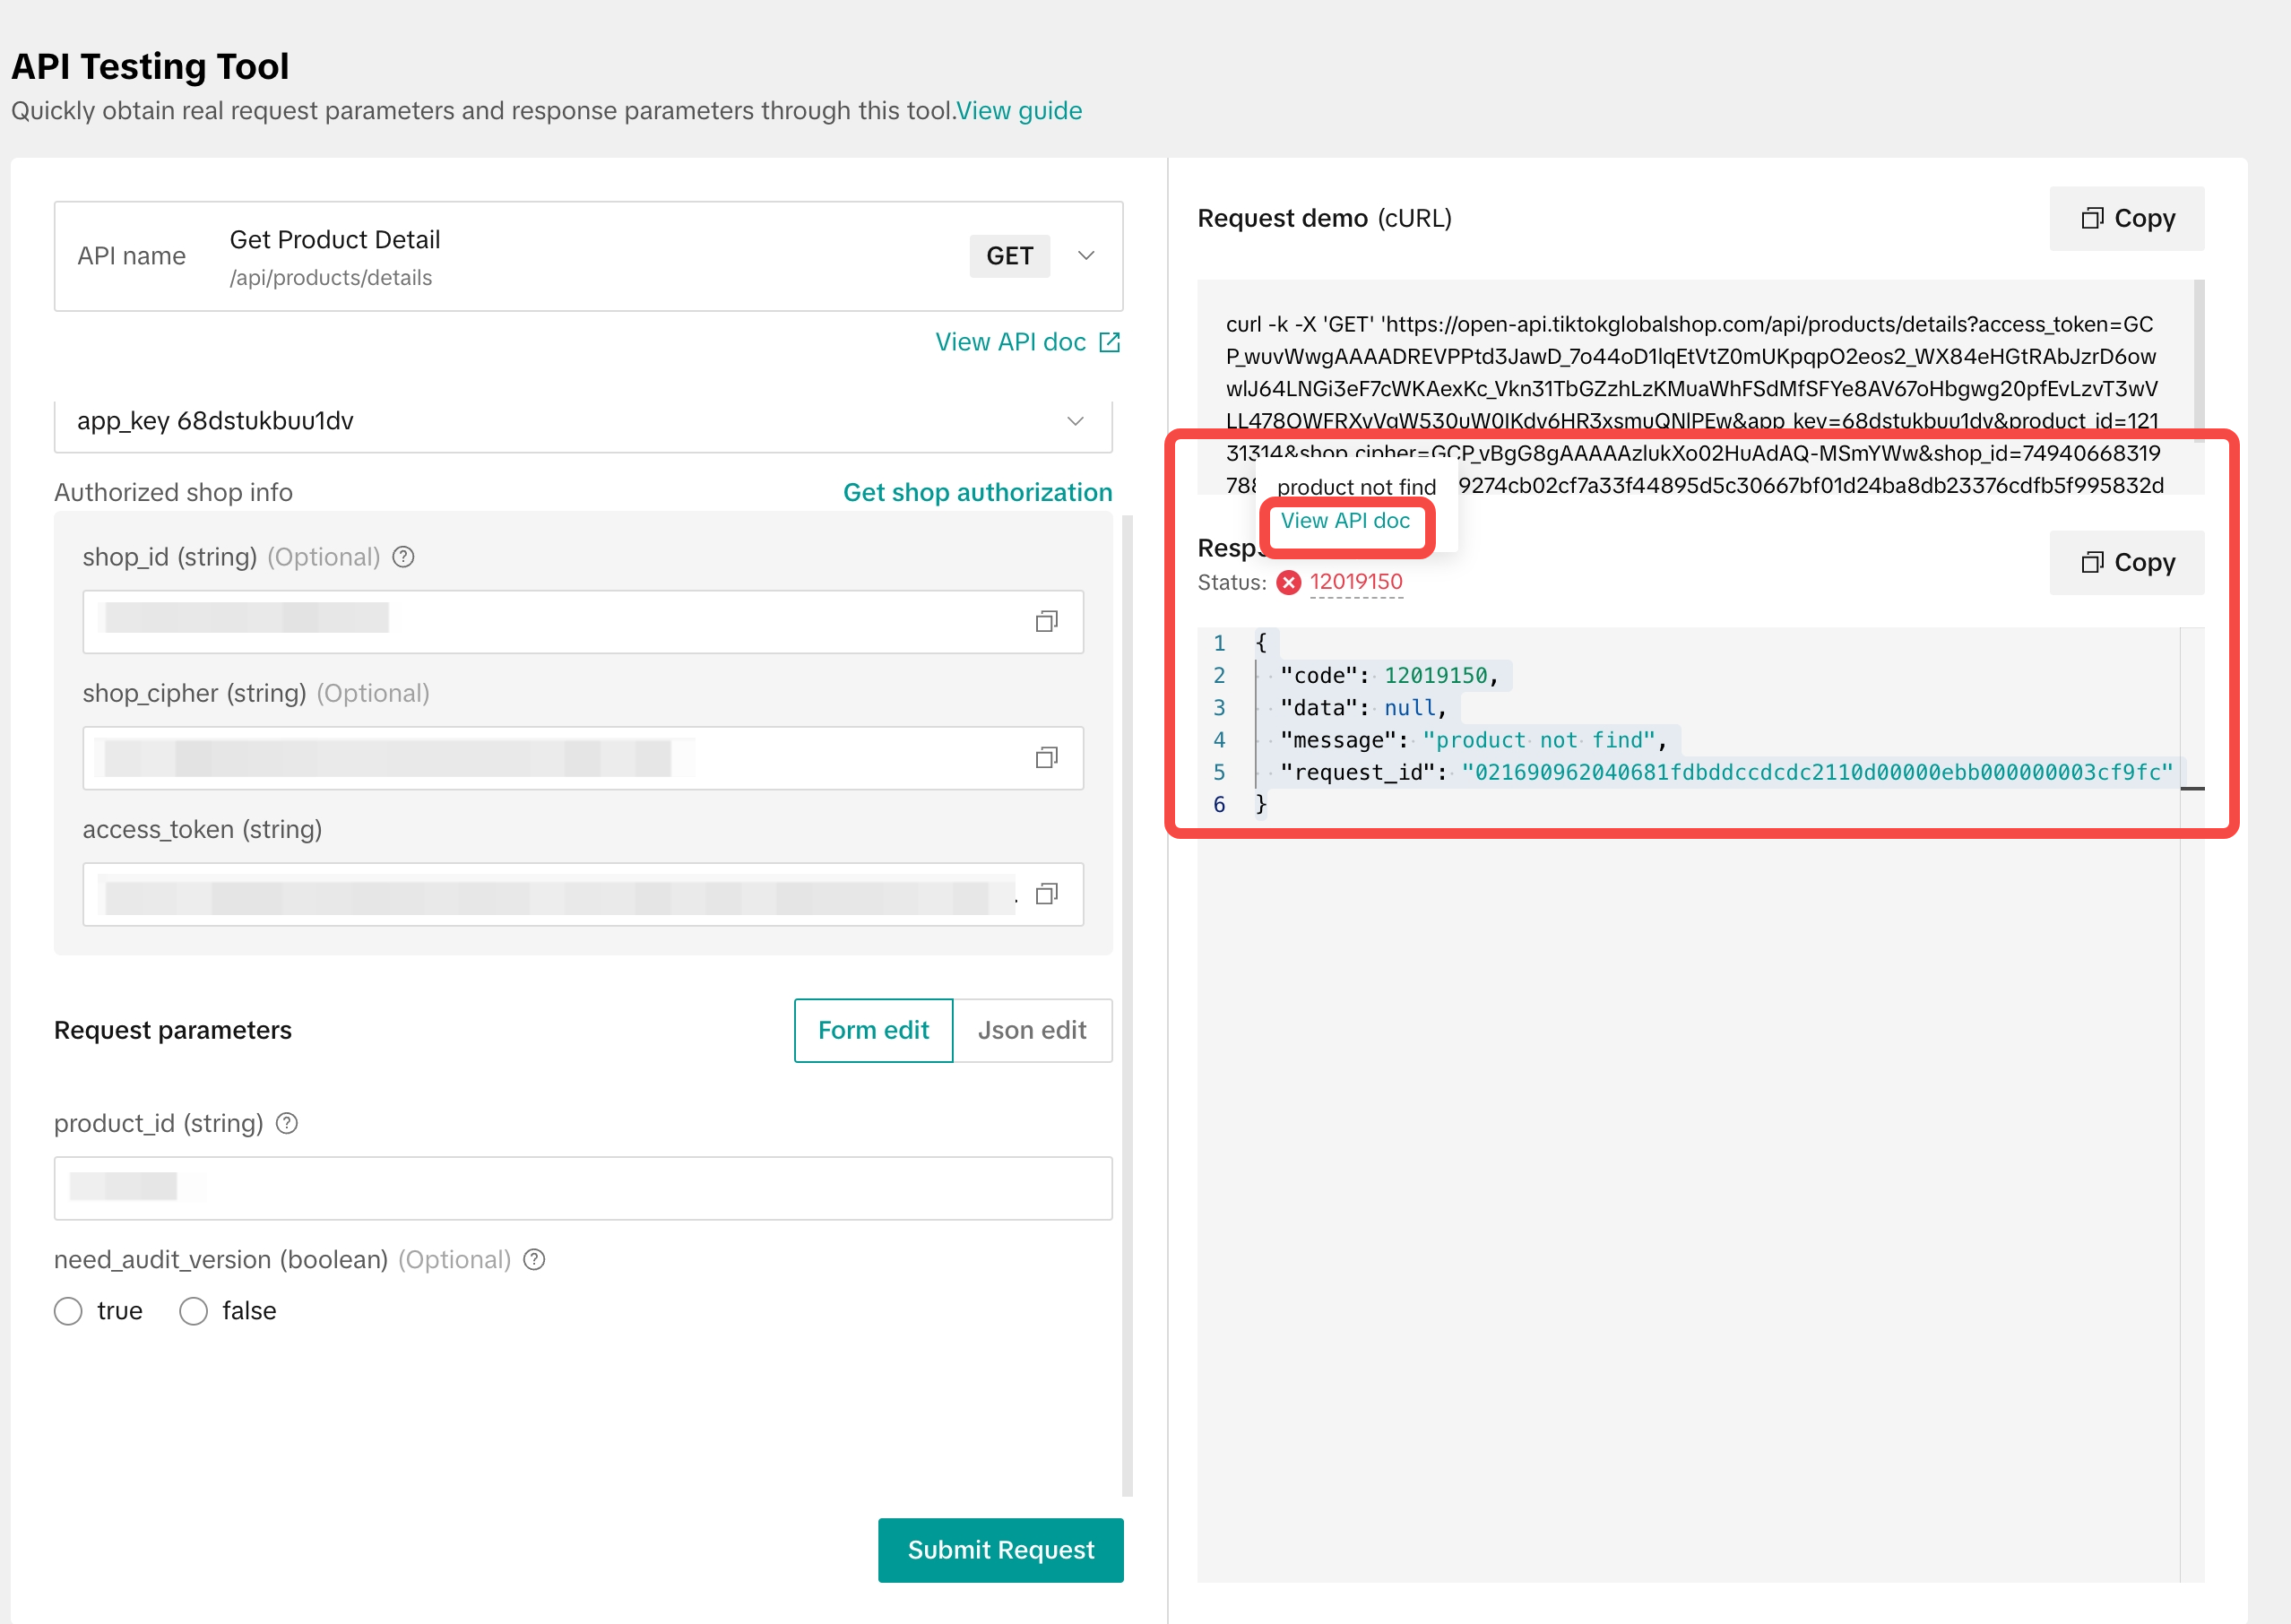
Task: Expand the API name dropdown chevron
Action: [x=1086, y=256]
